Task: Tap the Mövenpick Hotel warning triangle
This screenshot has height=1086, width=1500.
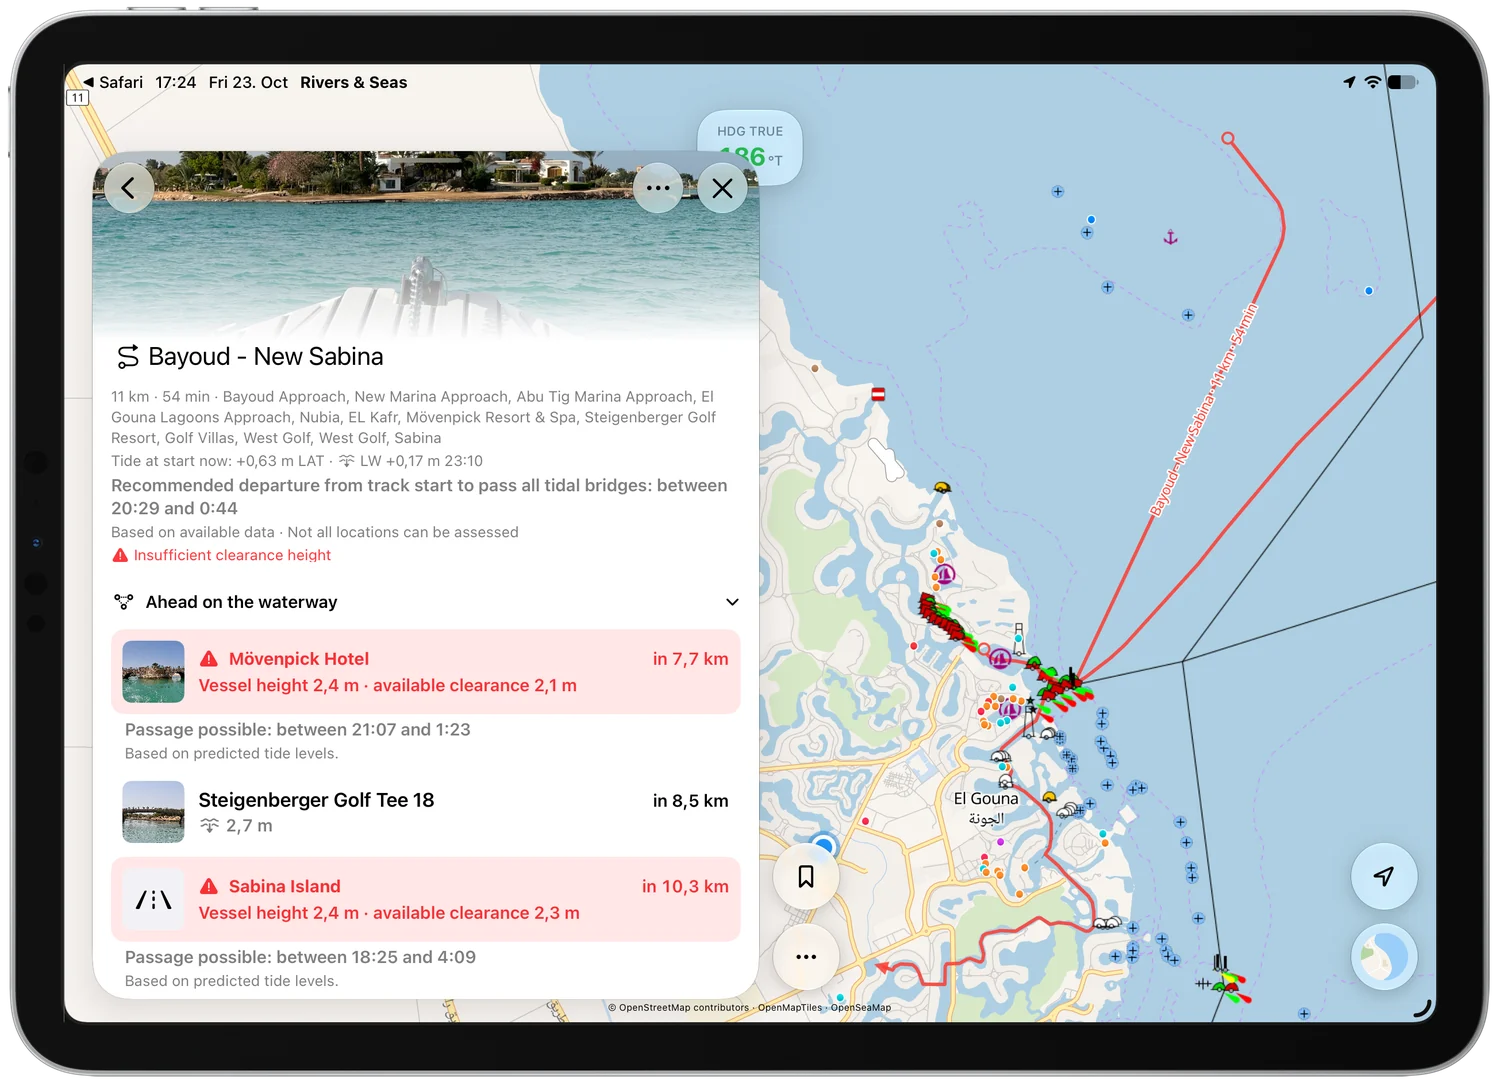Action: pyautogui.click(x=209, y=659)
